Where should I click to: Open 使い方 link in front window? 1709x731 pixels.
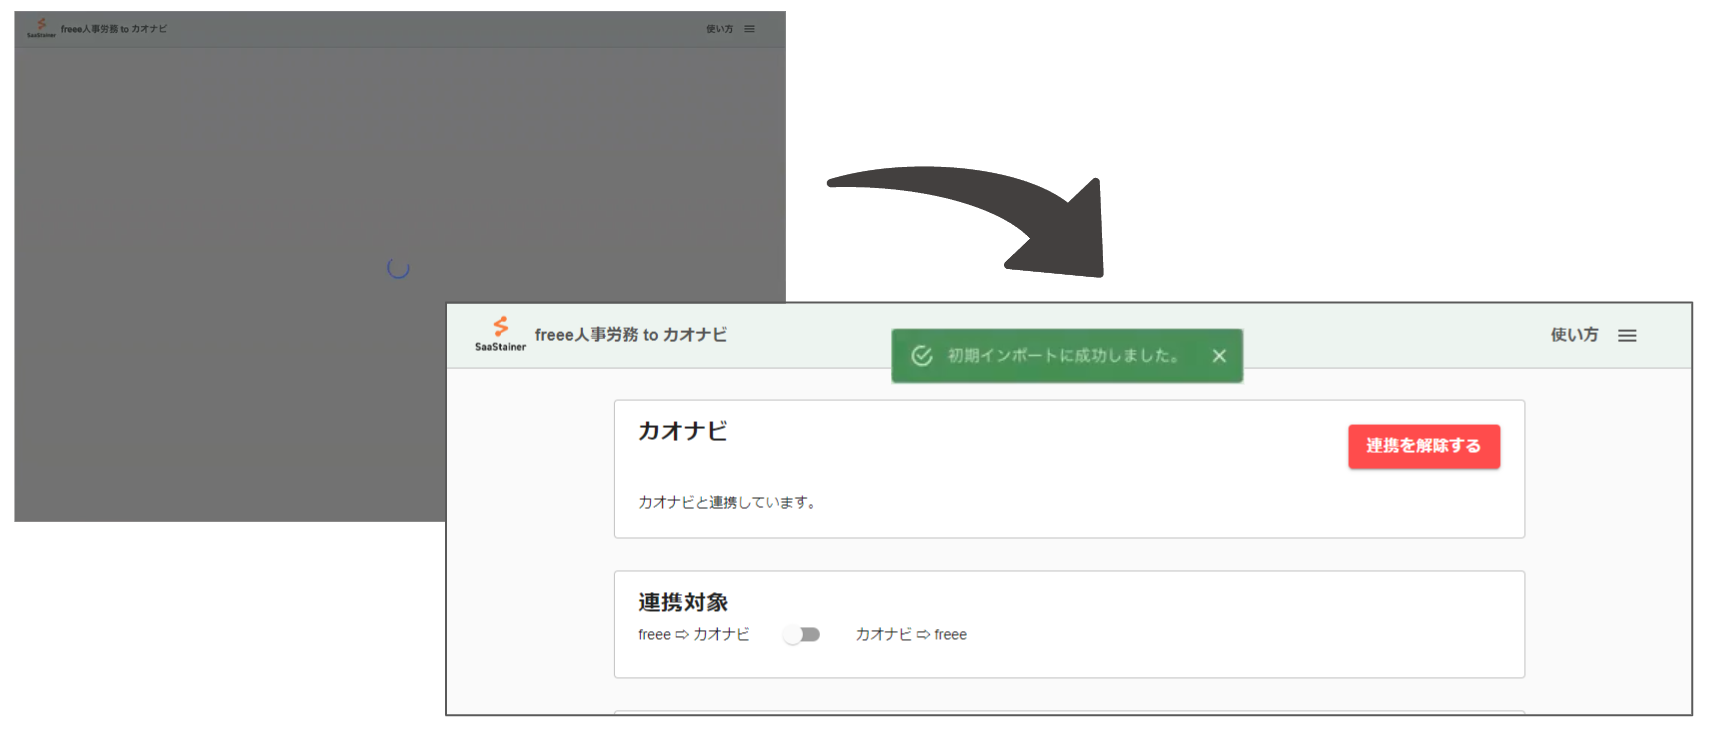tap(1574, 335)
